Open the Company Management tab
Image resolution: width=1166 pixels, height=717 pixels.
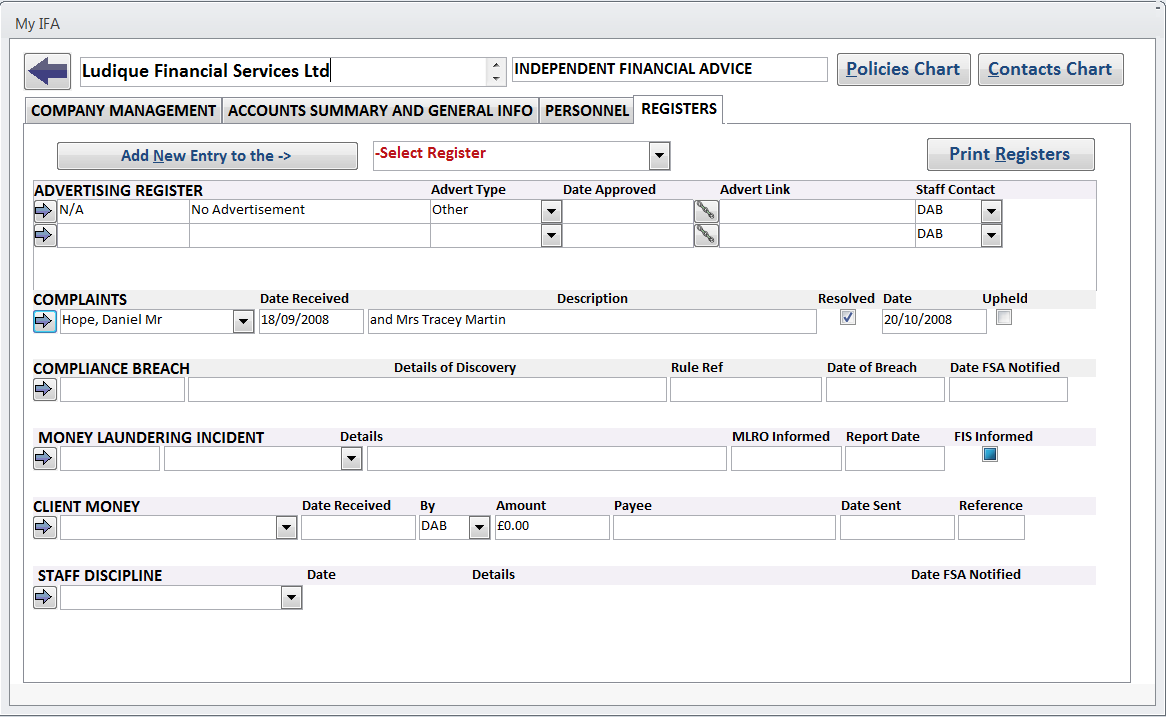point(123,111)
